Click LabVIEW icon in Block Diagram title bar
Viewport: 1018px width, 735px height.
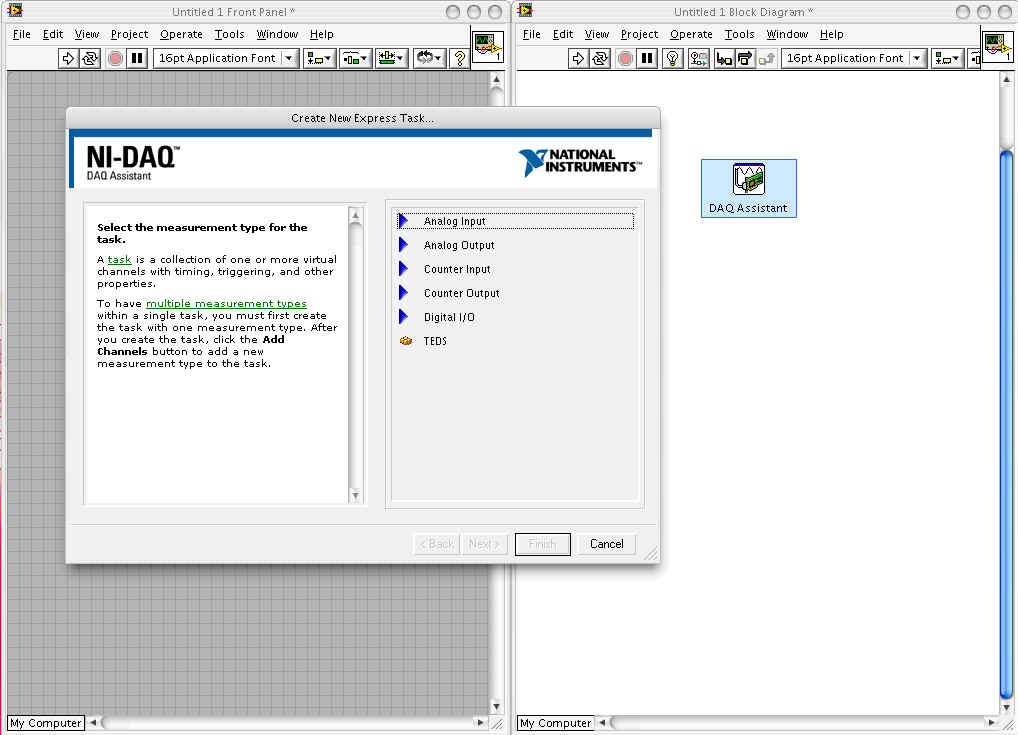525,10
